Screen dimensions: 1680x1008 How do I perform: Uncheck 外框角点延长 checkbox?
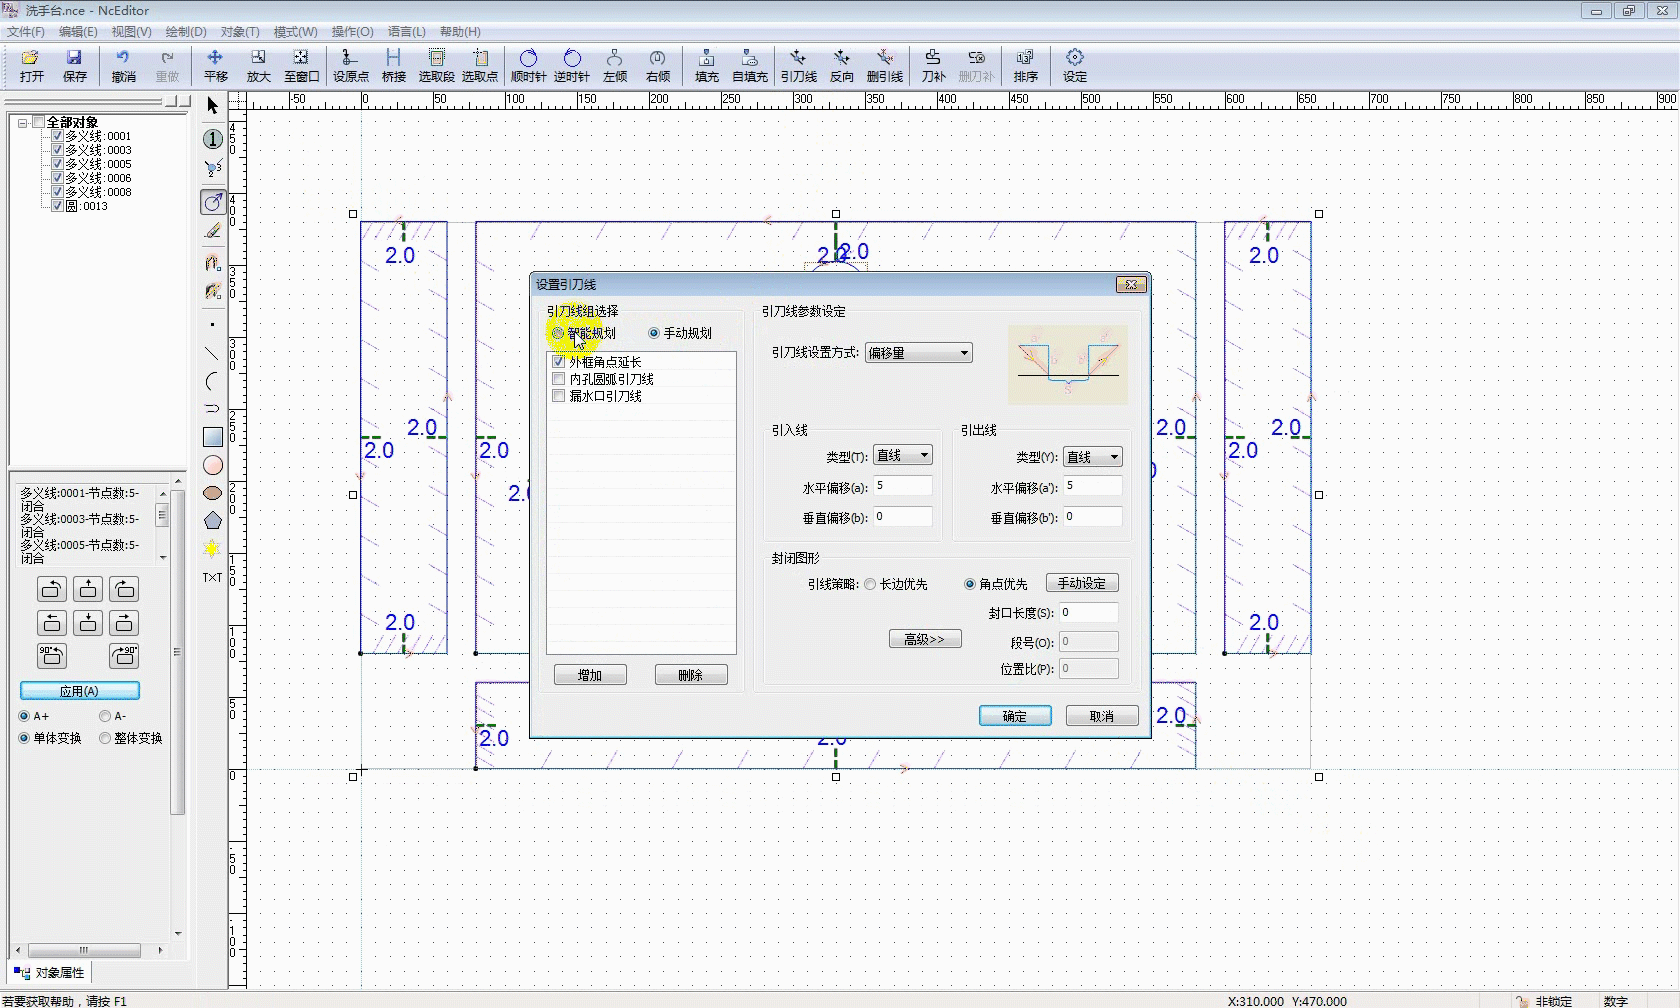coord(559,362)
